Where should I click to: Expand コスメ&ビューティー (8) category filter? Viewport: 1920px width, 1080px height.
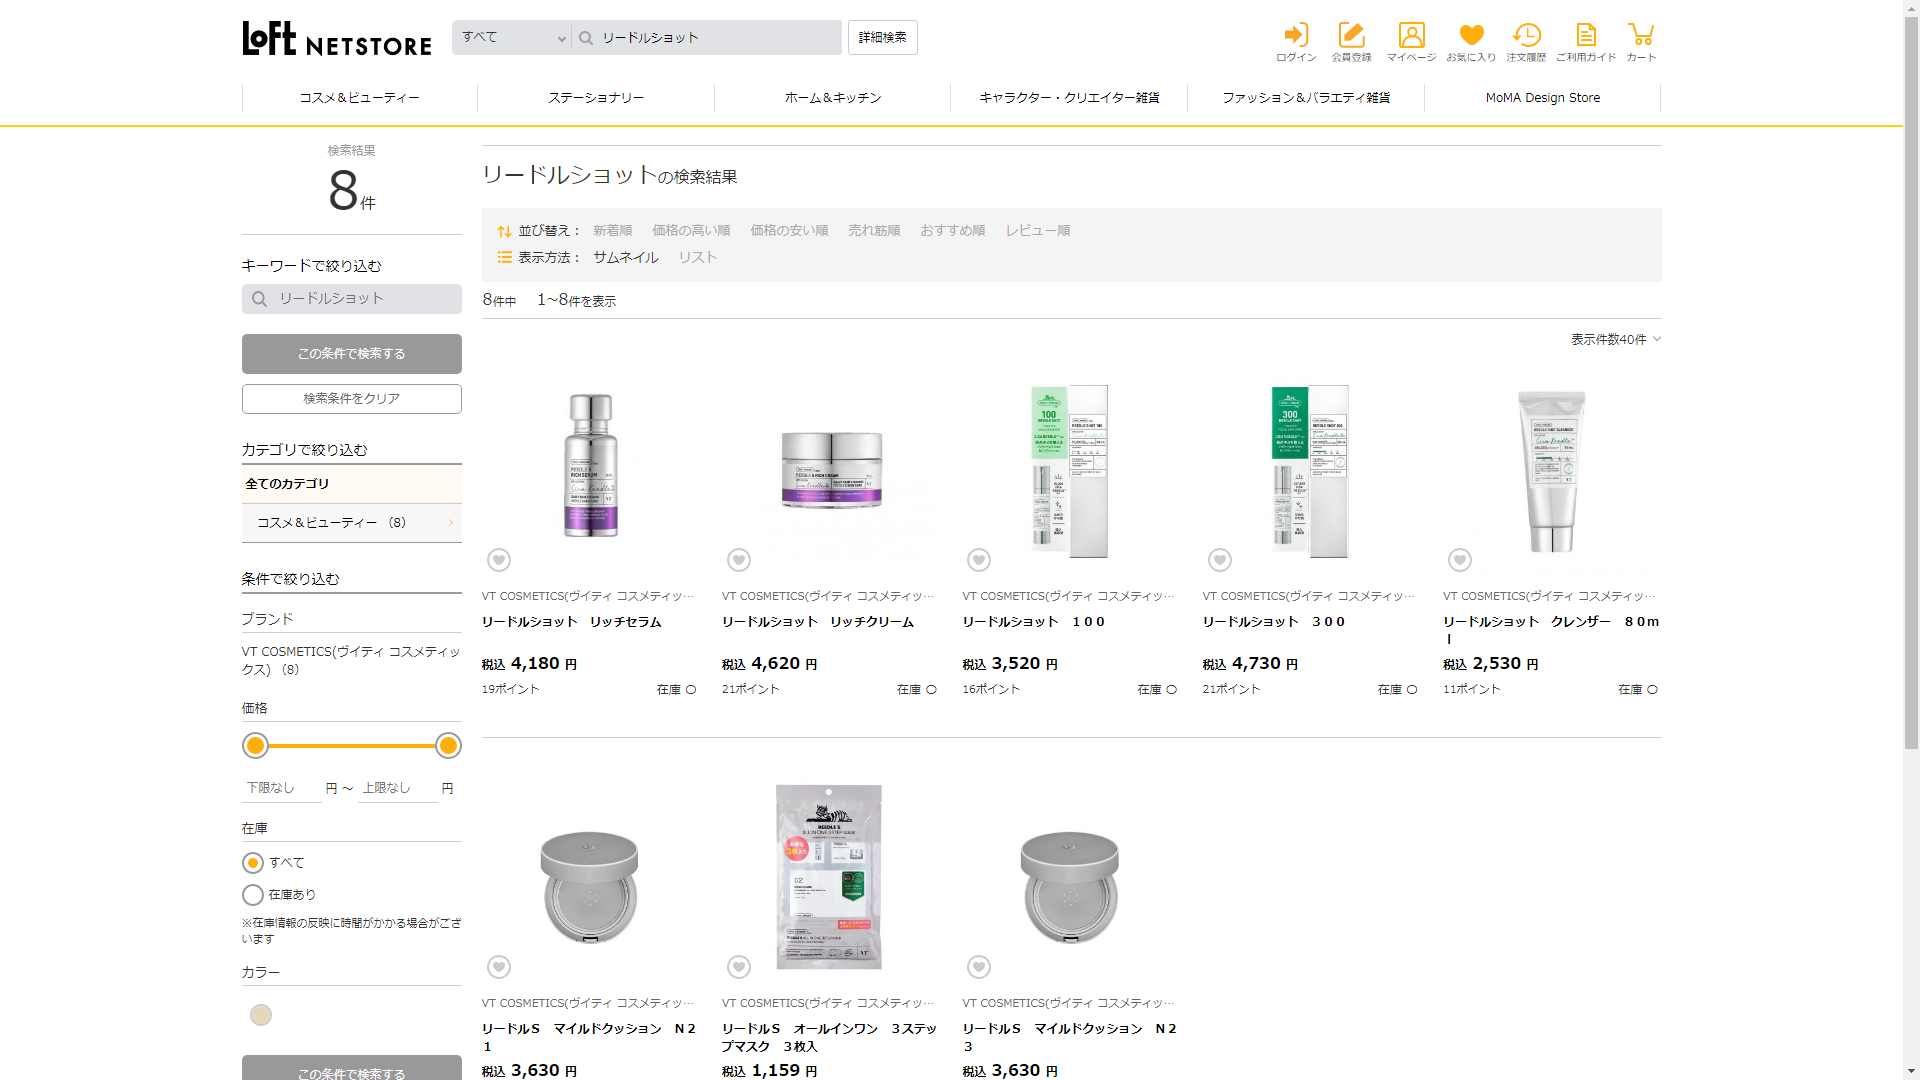tap(351, 523)
